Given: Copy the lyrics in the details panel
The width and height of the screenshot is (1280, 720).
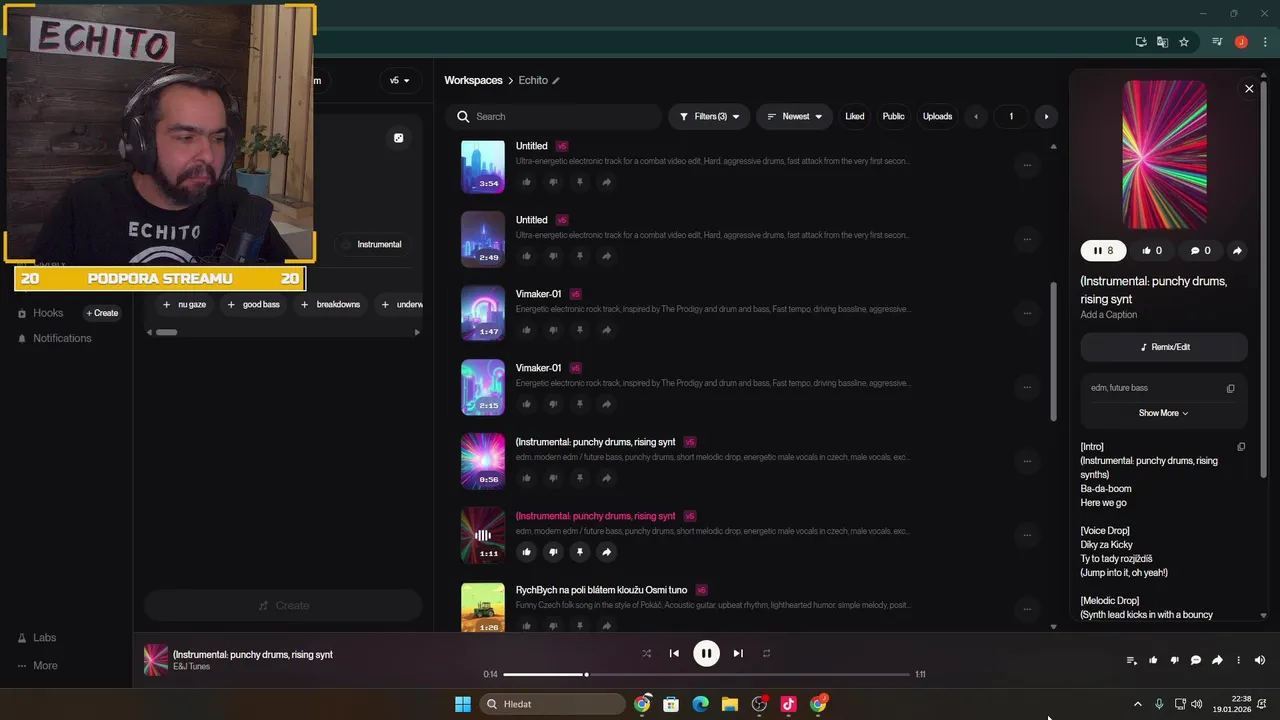Looking at the screenshot, I should click(x=1241, y=447).
